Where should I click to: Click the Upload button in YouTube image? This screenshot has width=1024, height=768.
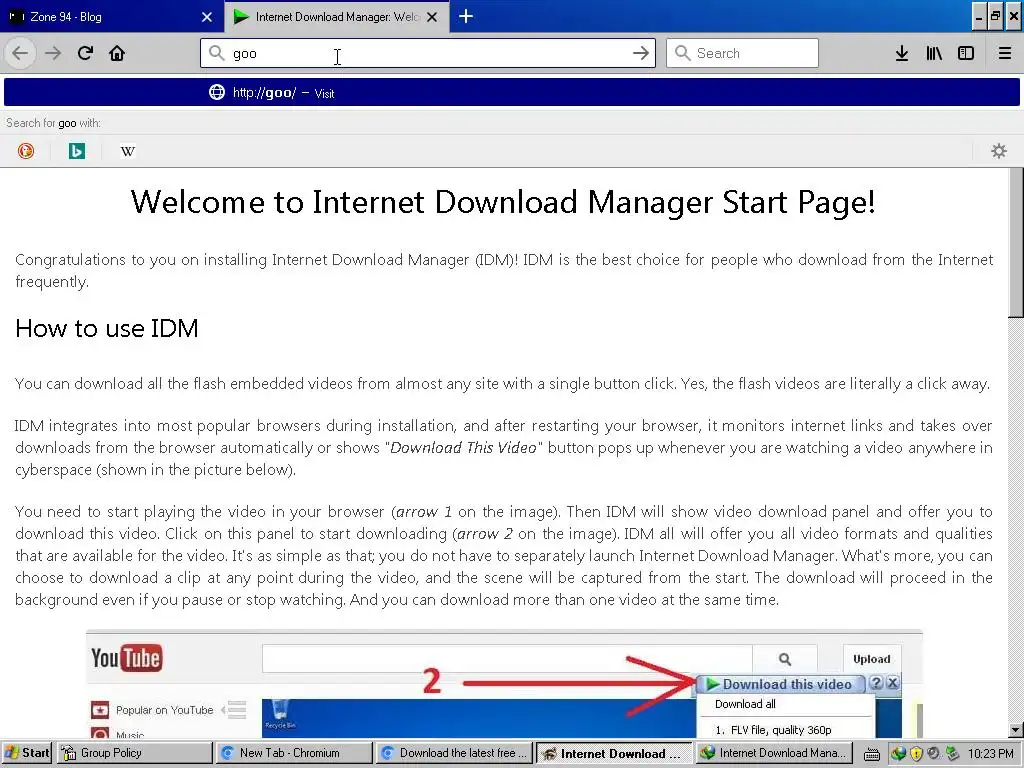point(871,659)
